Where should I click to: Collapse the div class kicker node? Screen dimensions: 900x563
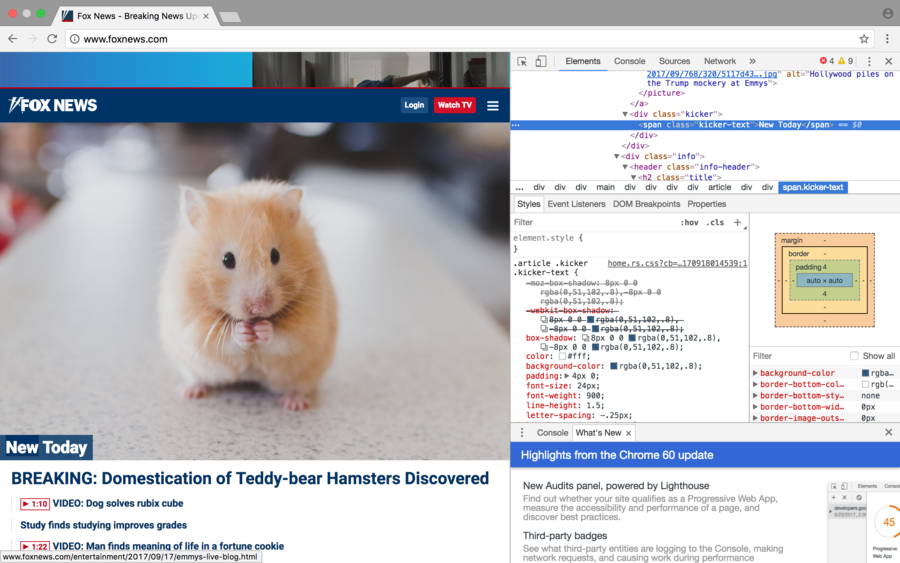point(625,114)
